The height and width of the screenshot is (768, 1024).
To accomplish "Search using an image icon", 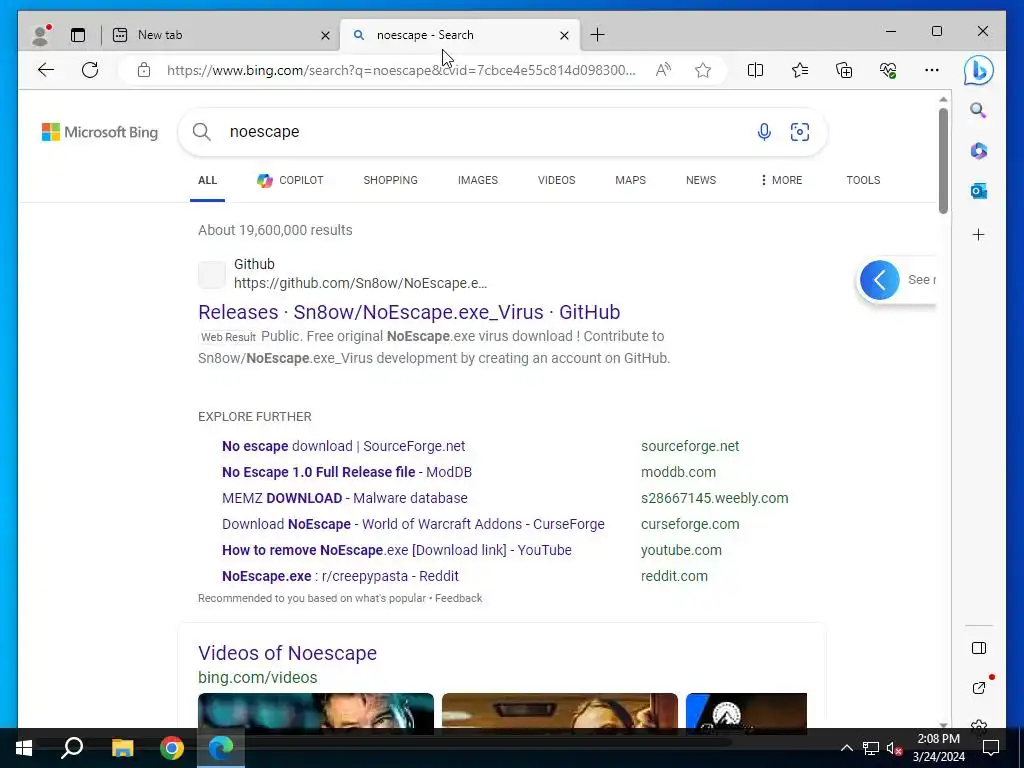I will click(800, 132).
